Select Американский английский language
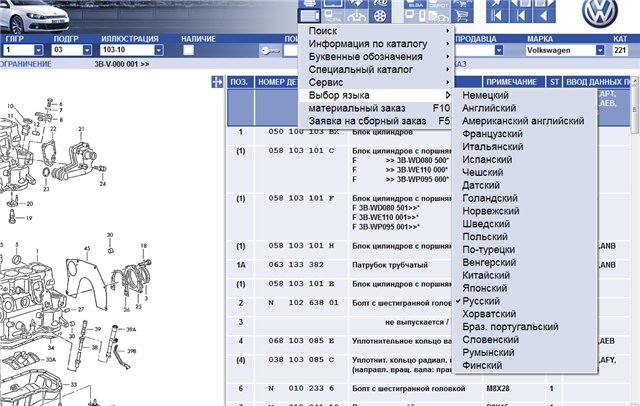This screenshot has width=640, height=406. click(x=525, y=121)
